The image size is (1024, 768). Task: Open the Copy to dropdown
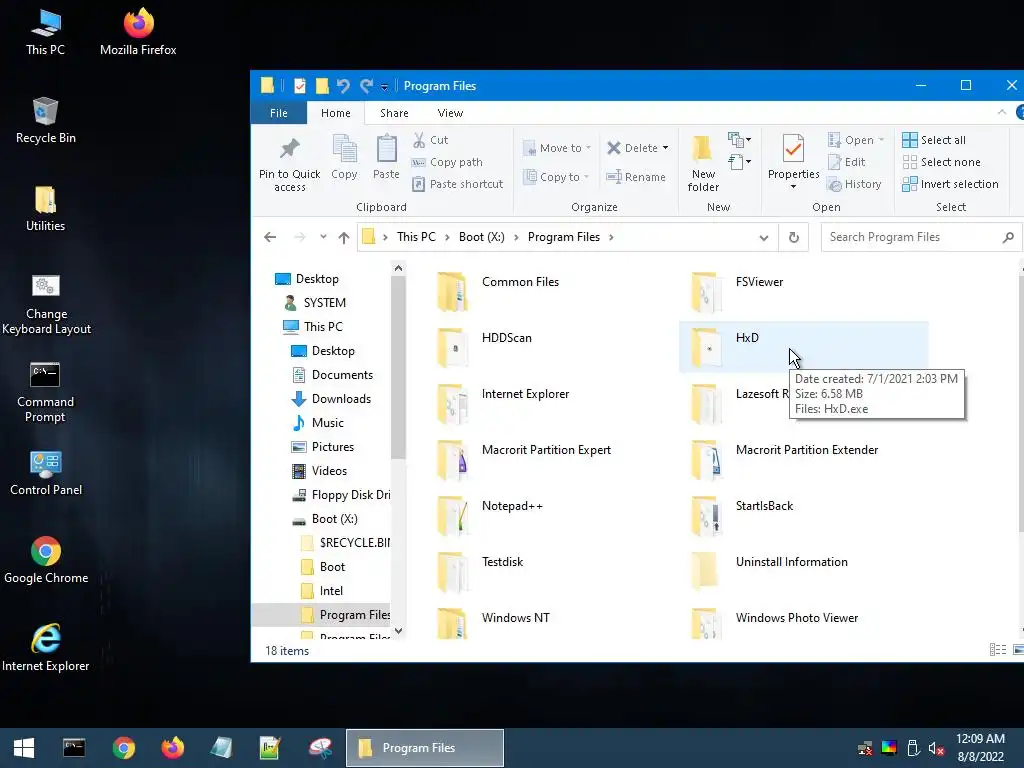pyautogui.click(x=556, y=177)
